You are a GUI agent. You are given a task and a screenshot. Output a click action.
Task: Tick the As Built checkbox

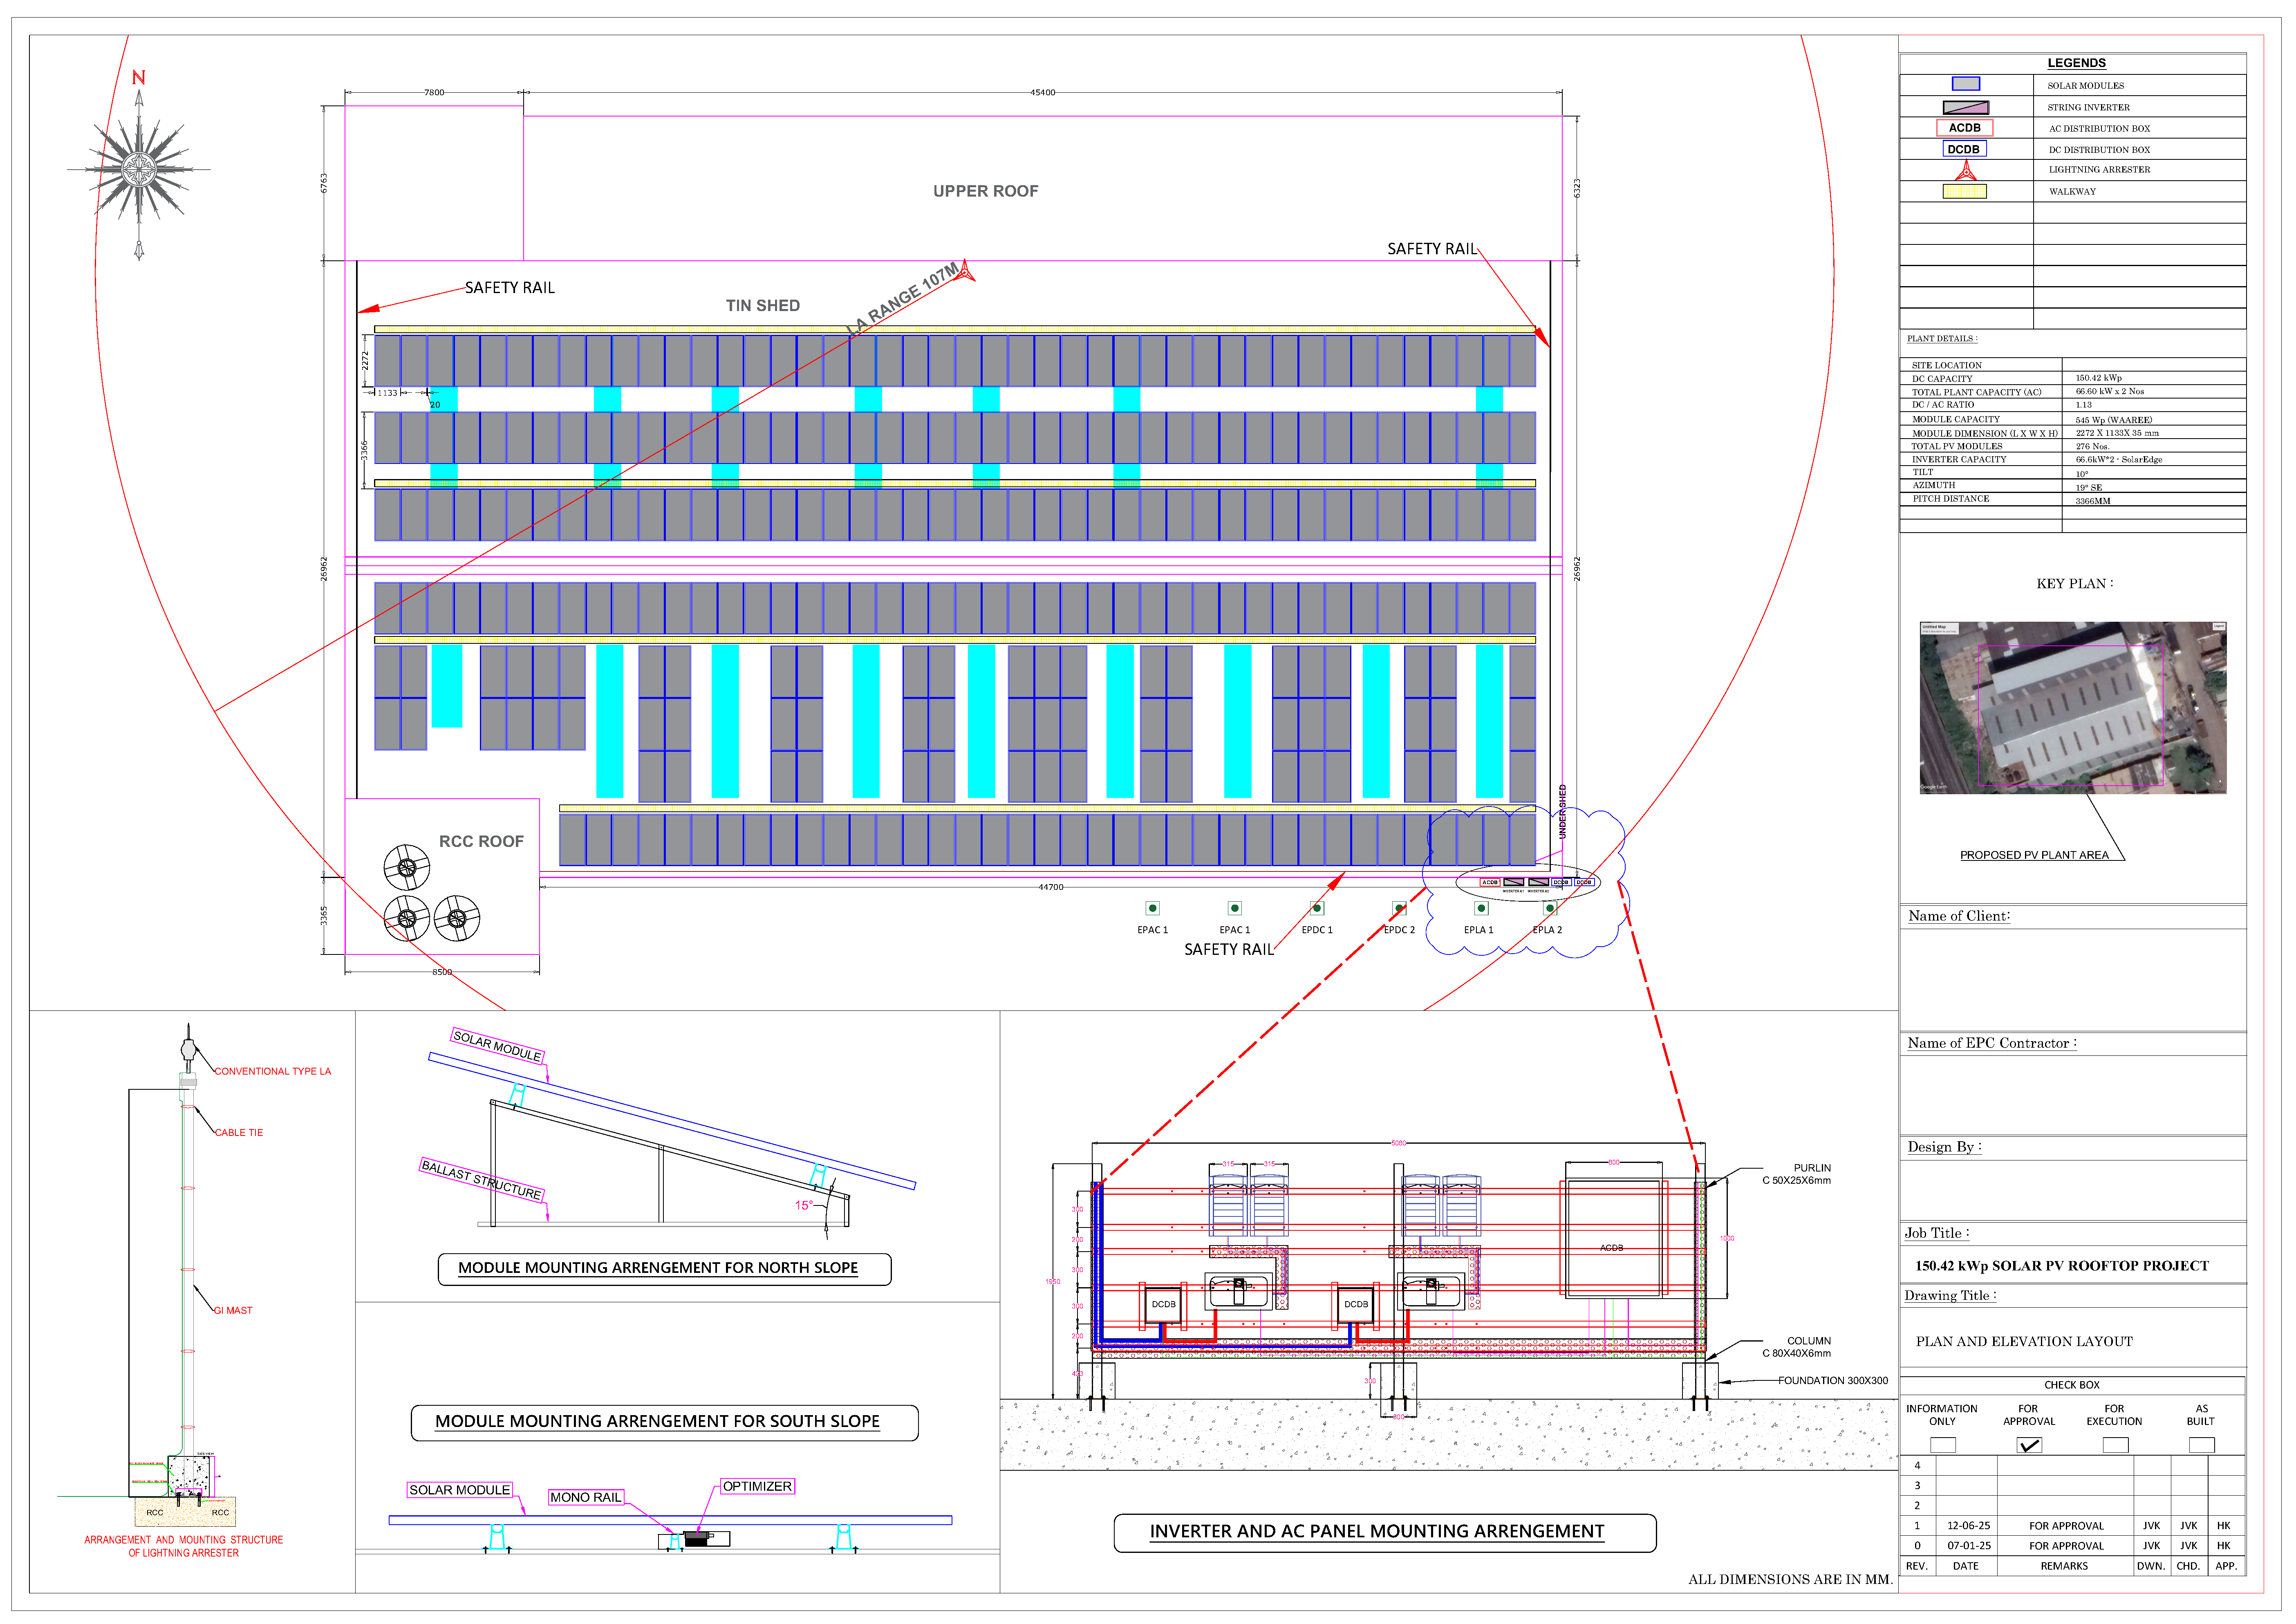click(2201, 1445)
